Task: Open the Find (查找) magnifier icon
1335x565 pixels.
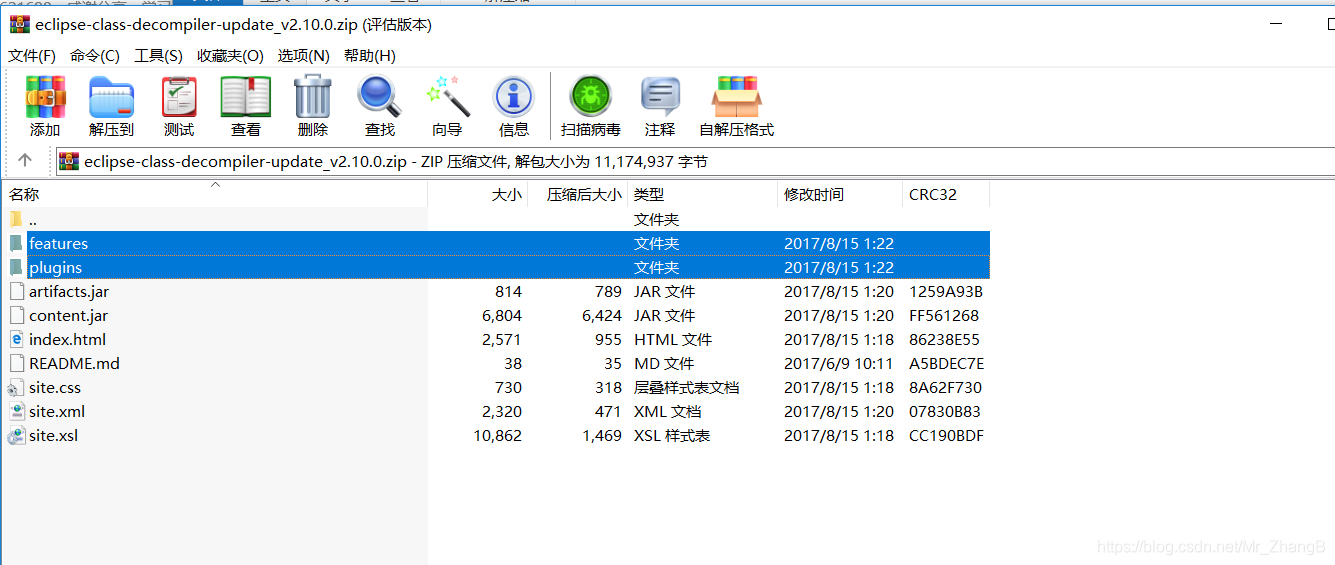Action: tap(380, 97)
